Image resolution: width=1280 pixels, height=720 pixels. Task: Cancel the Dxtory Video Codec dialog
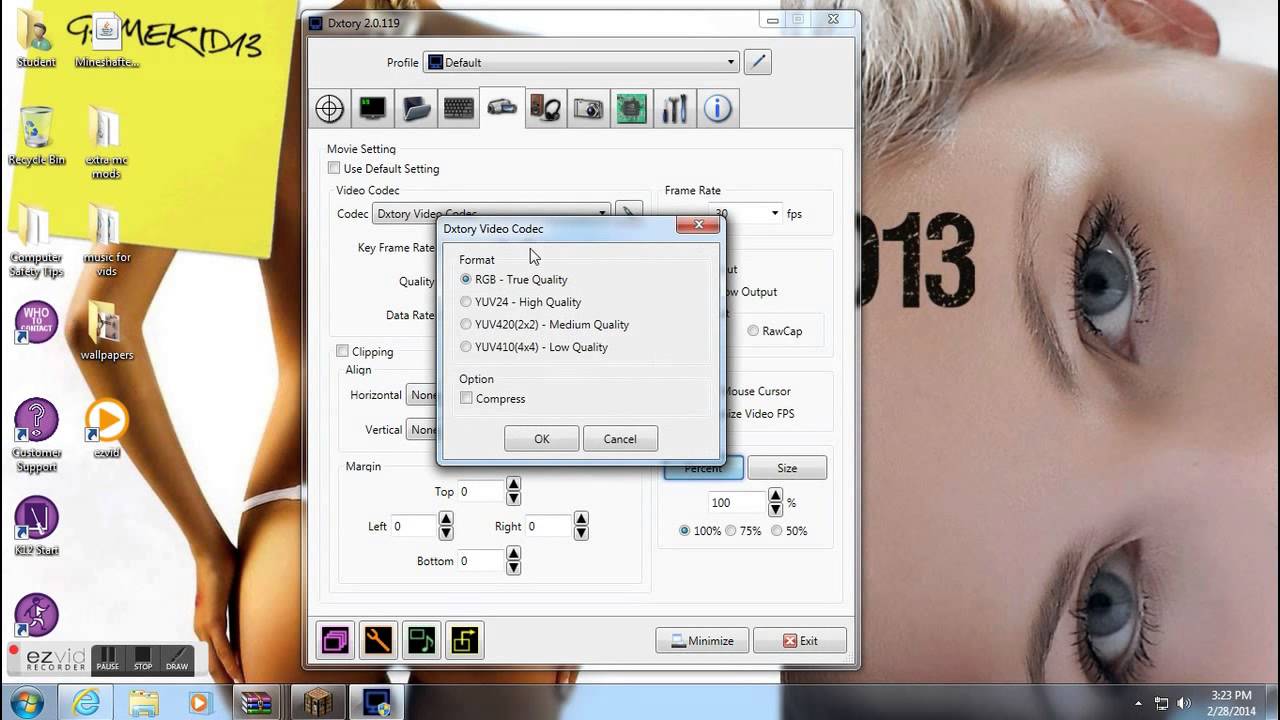pos(620,439)
